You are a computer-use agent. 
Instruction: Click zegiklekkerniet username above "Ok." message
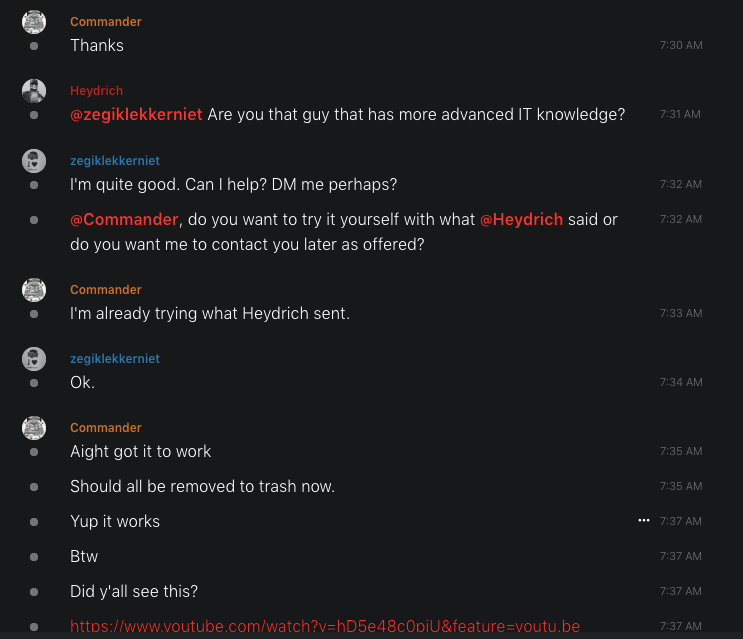pos(114,359)
